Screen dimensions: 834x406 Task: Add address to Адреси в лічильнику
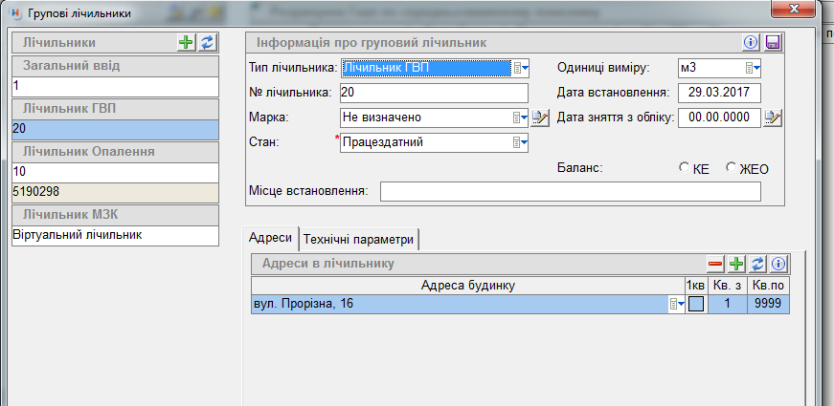tap(736, 264)
